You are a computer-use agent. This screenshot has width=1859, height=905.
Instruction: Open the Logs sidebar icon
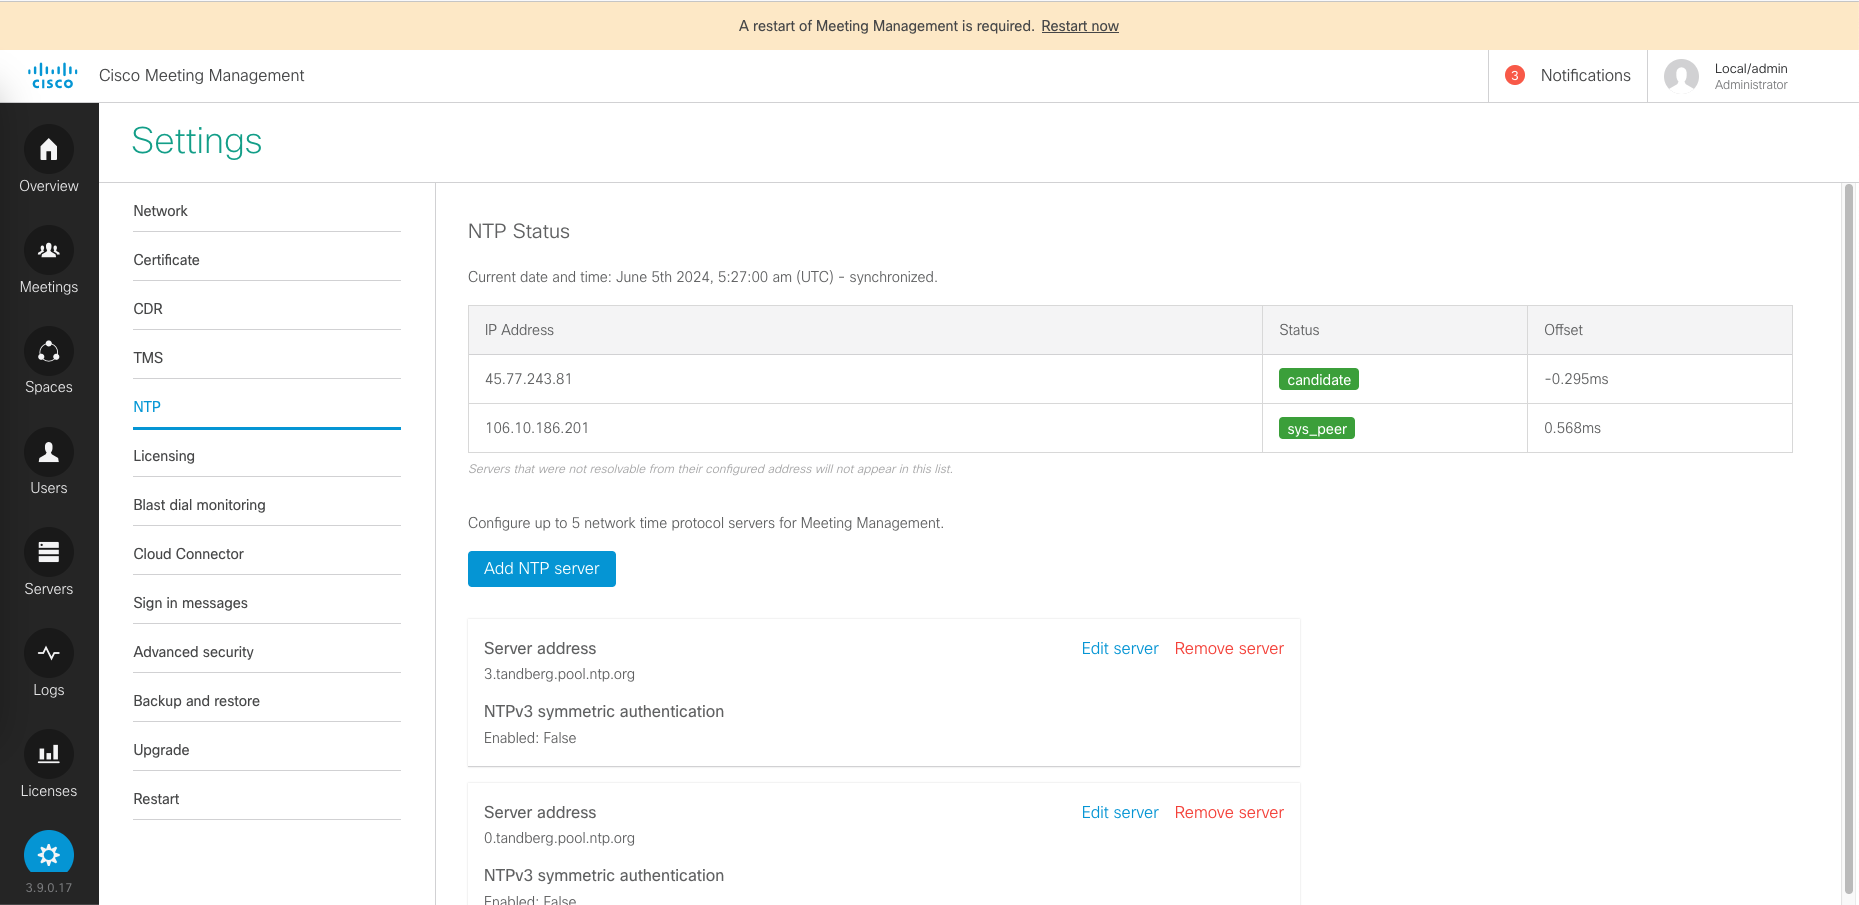48,654
